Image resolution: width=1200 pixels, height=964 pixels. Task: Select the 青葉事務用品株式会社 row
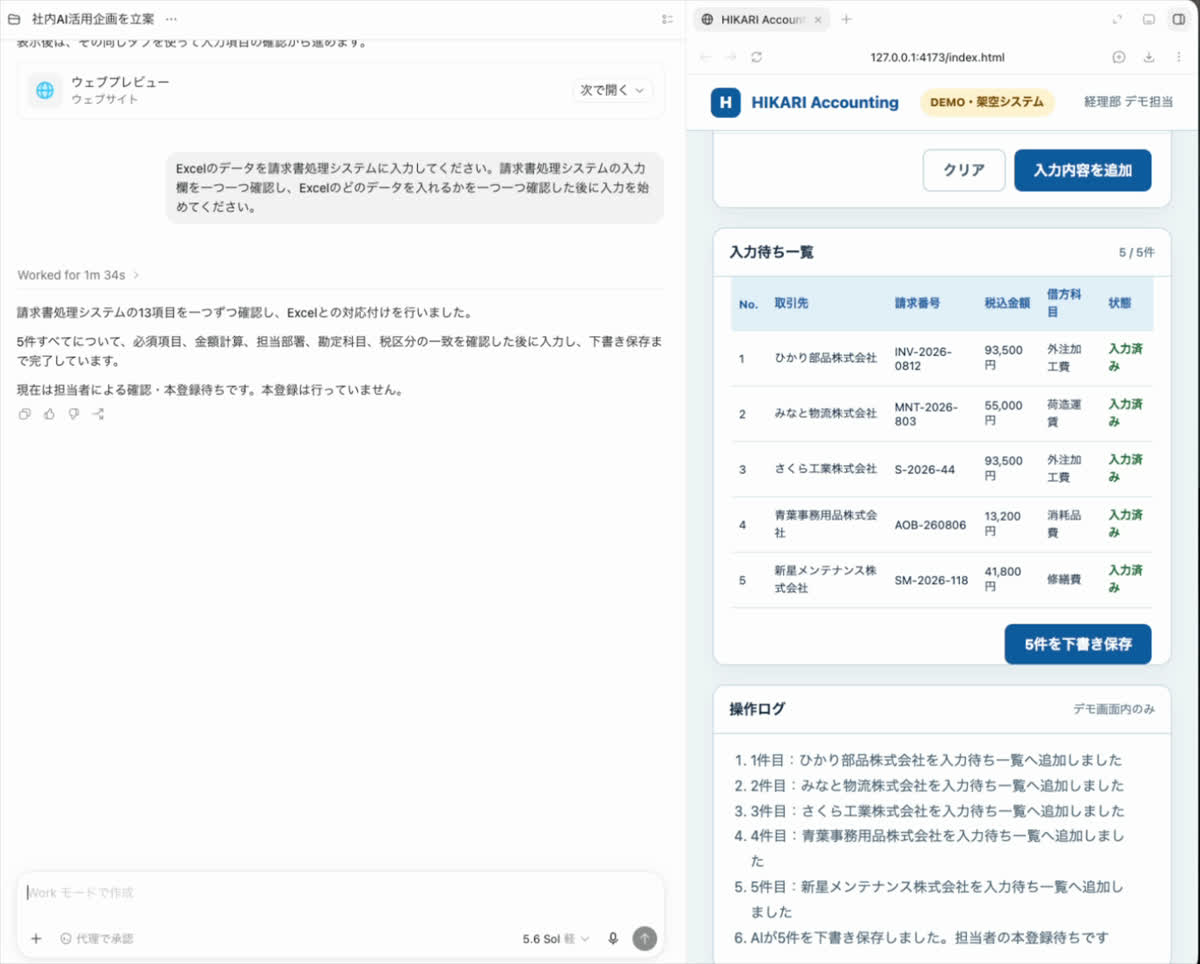point(941,524)
